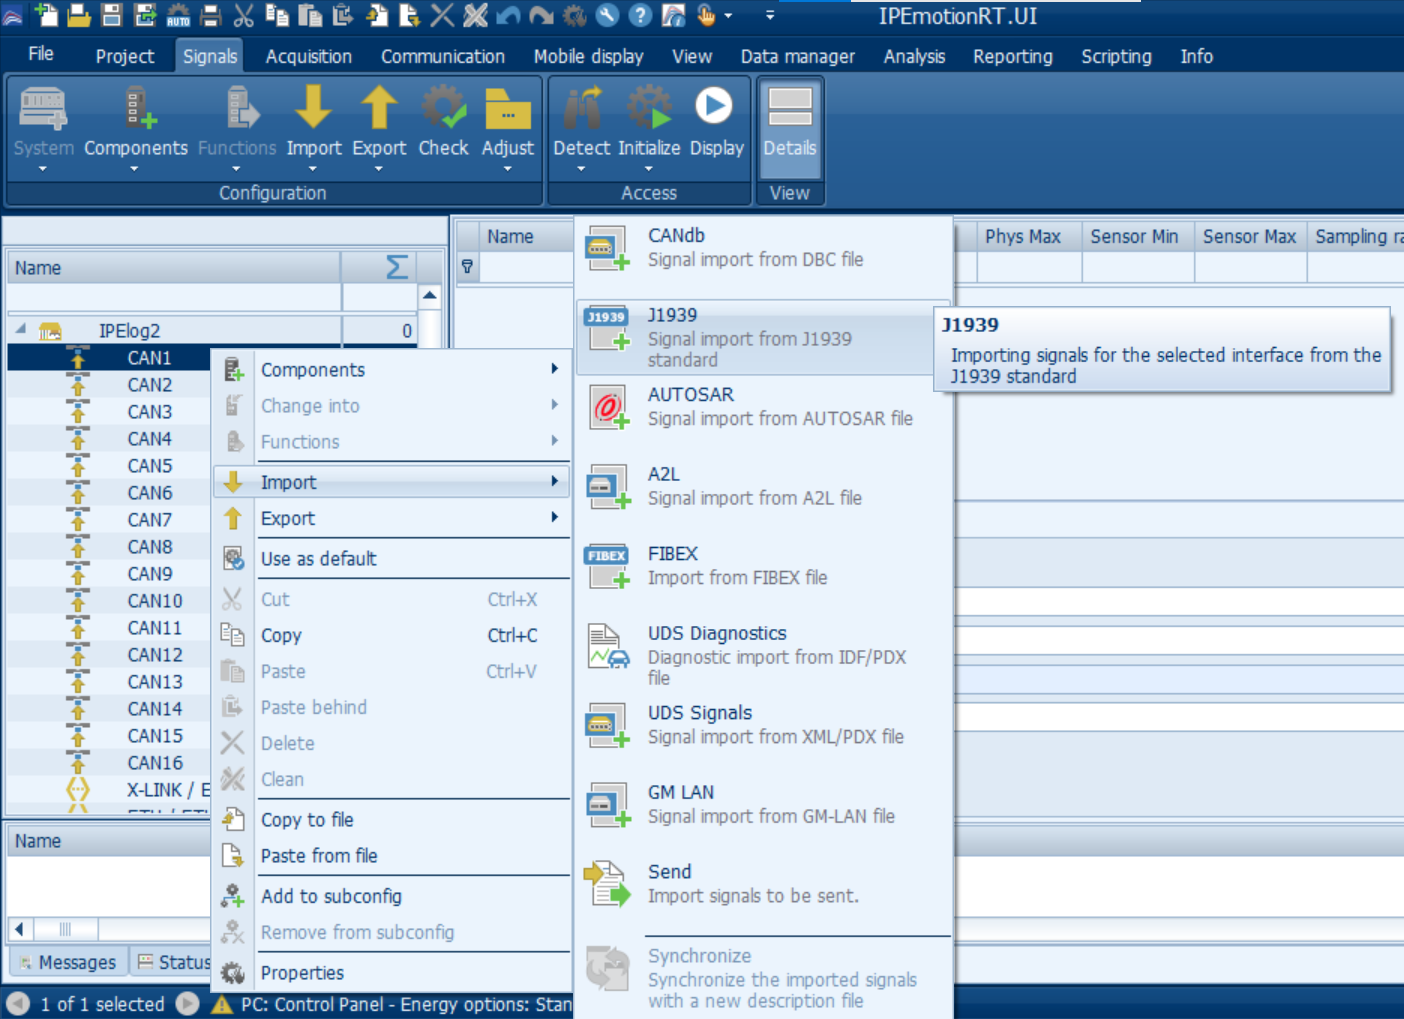
Task: Open the dropdown arrow next to hand icon
Action: tap(728, 15)
